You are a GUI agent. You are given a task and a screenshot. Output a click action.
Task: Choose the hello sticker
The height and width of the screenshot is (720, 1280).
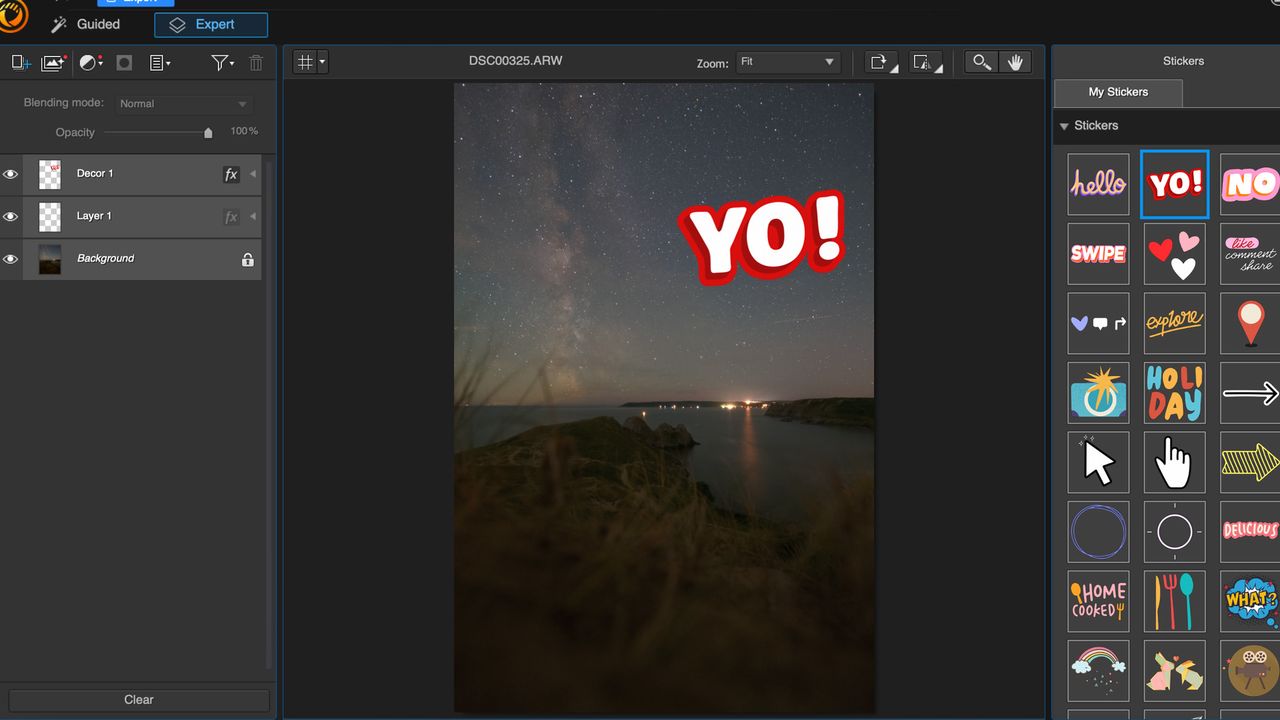click(1098, 184)
